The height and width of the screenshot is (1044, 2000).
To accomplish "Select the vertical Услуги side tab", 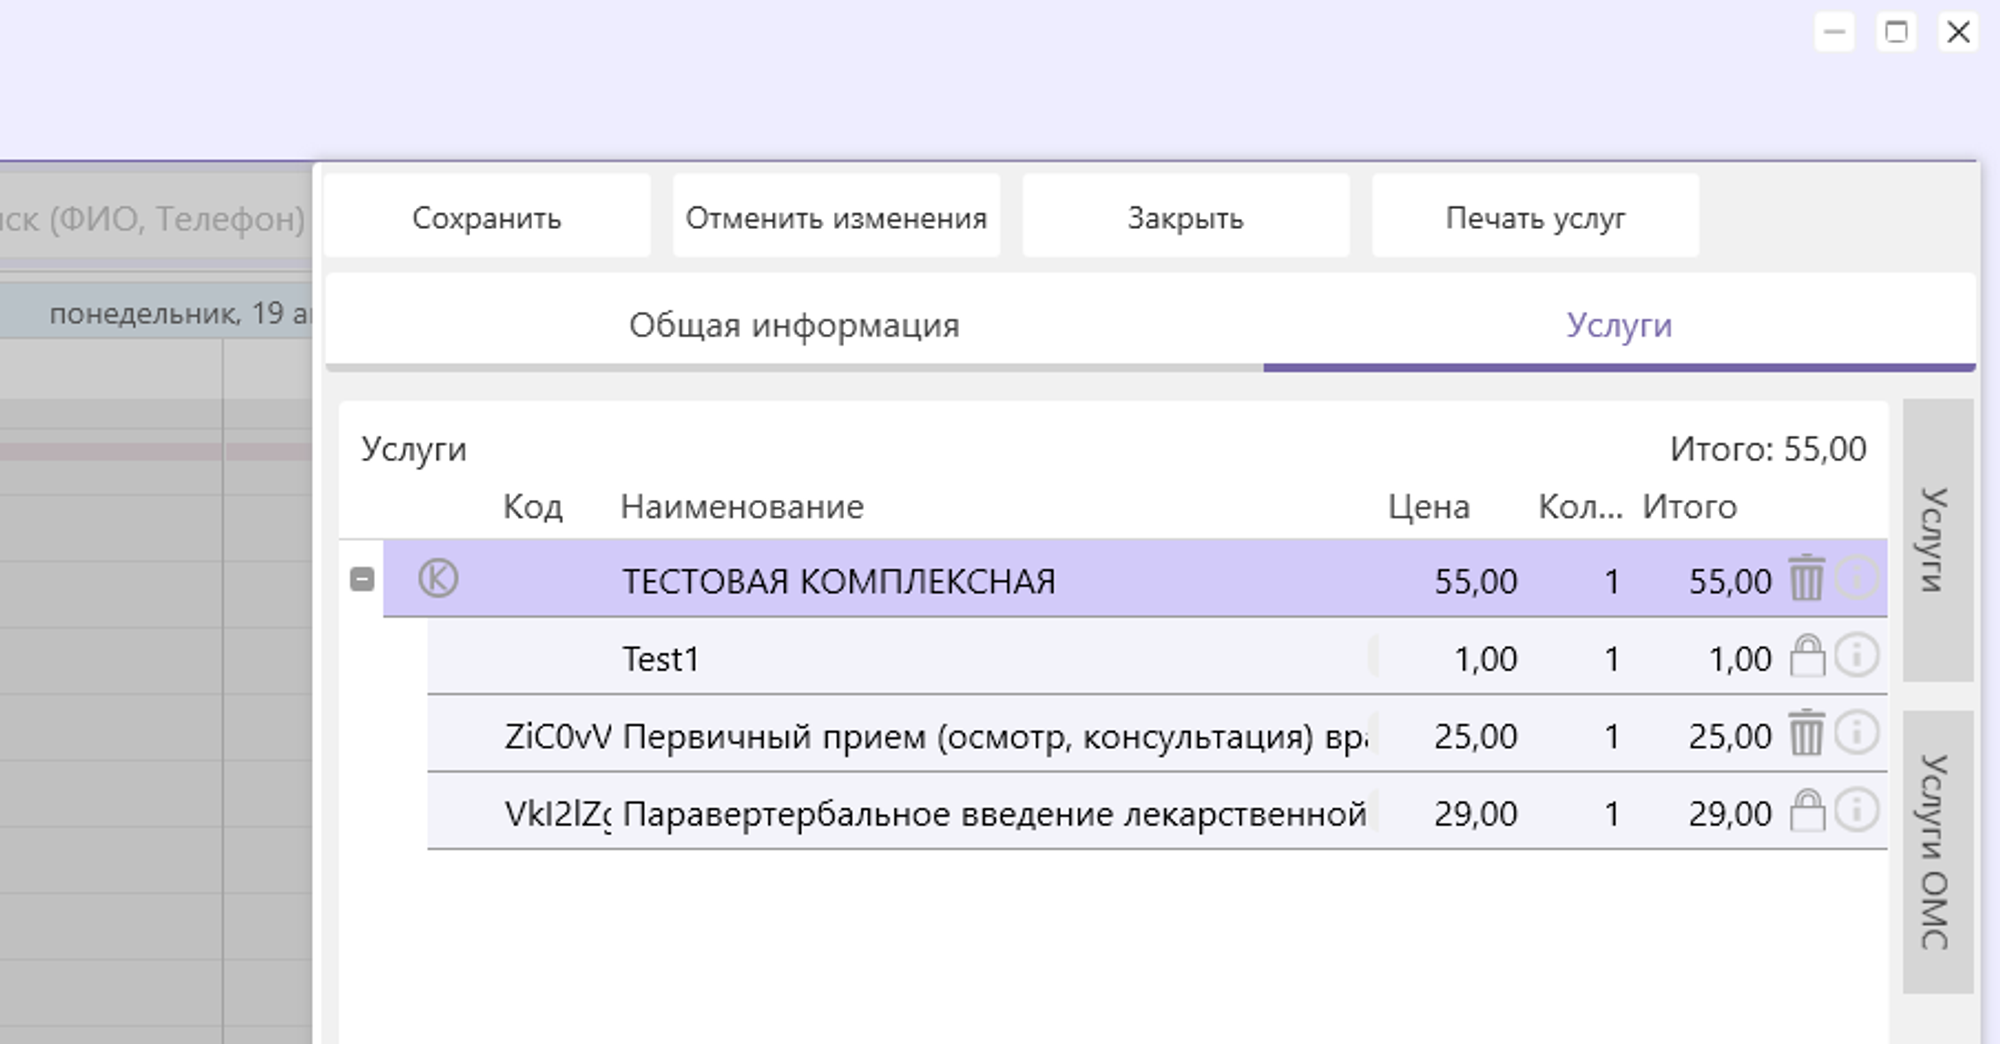I will (x=1937, y=540).
